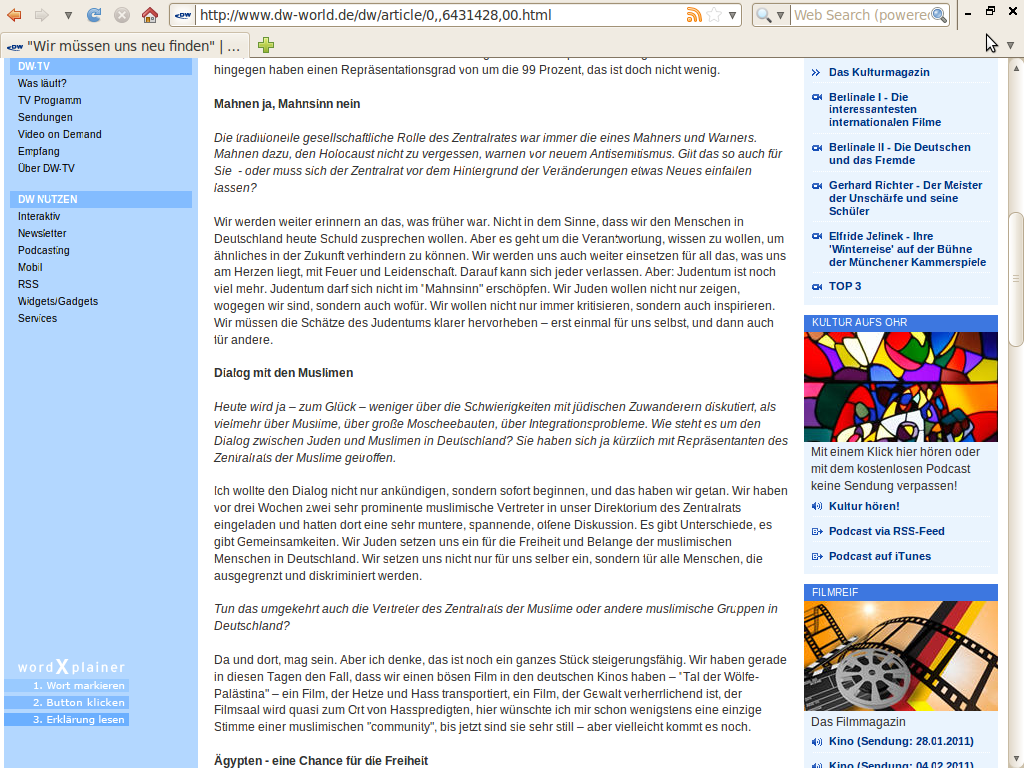The height and width of the screenshot is (768, 1024).
Task: Go to the Home page icon
Action: (150, 15)
